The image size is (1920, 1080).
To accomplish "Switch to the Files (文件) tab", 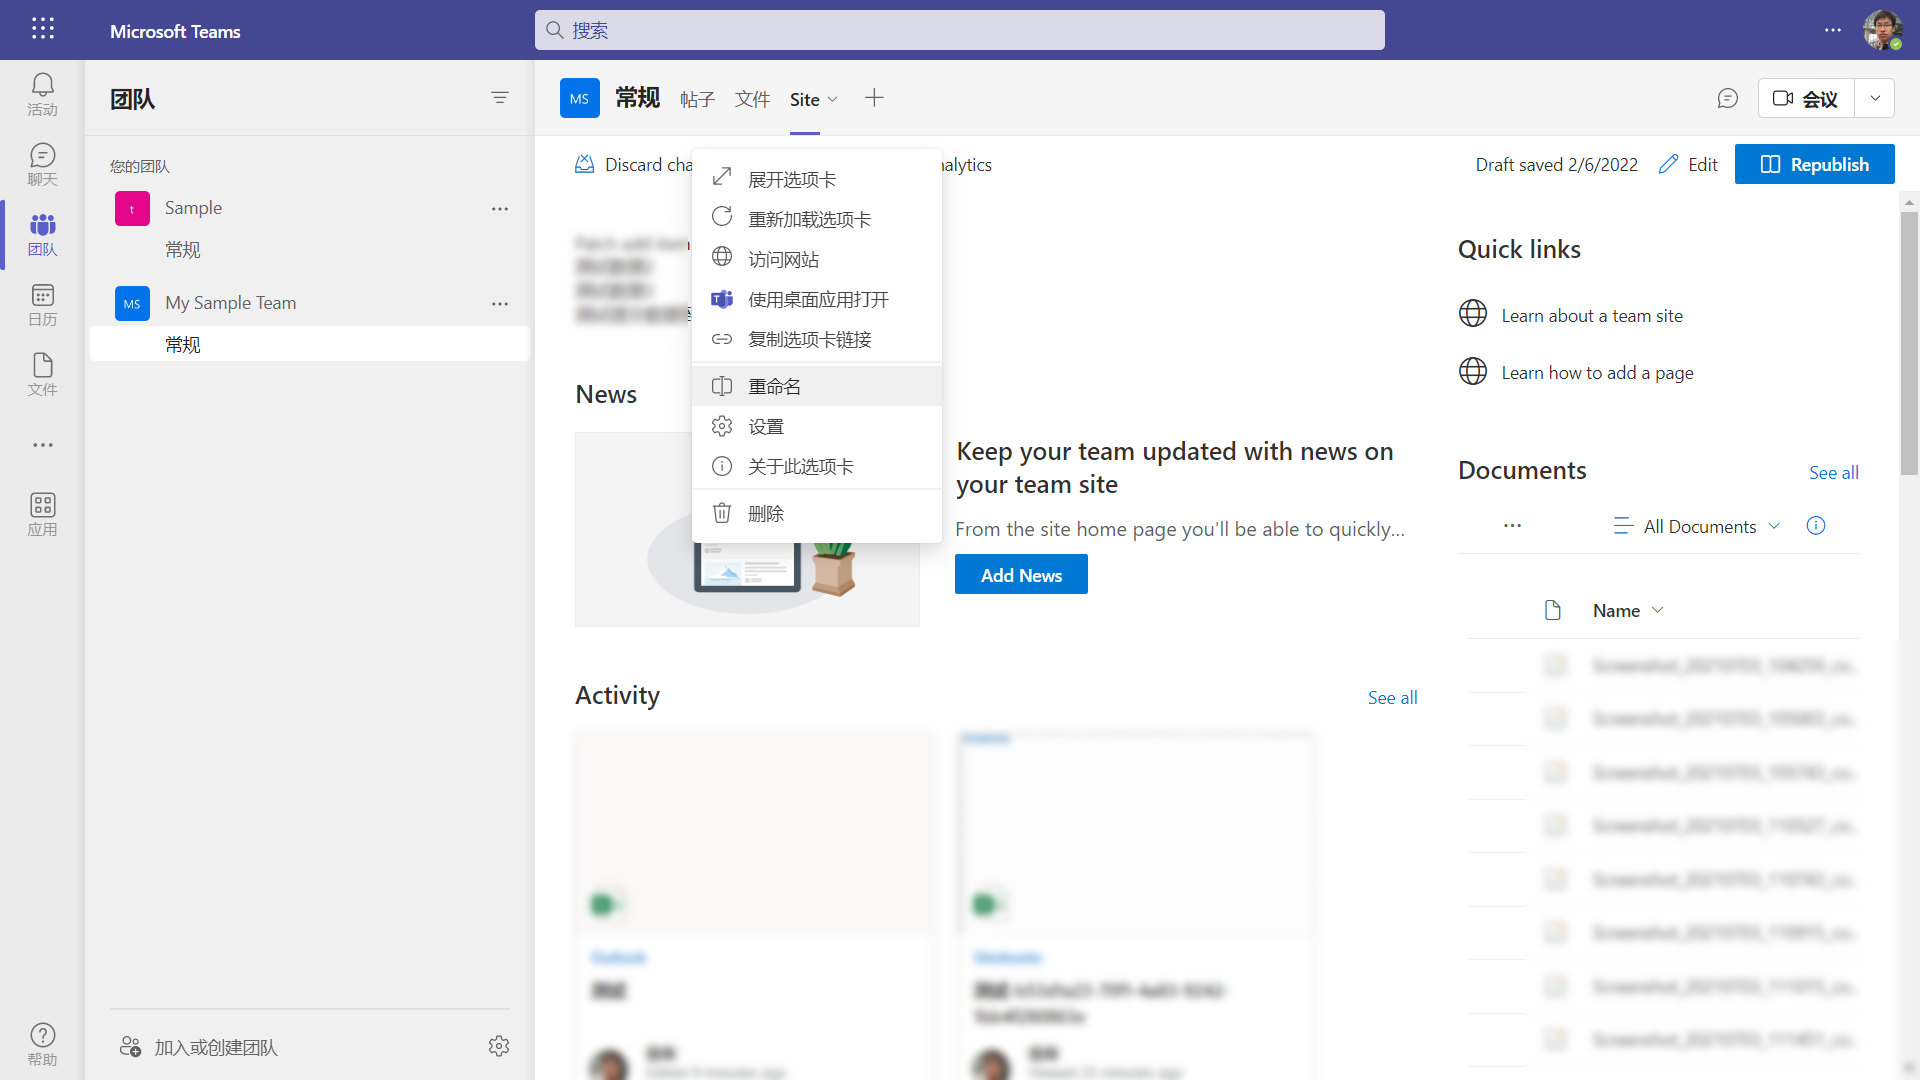I will click(x=752, y=99).
